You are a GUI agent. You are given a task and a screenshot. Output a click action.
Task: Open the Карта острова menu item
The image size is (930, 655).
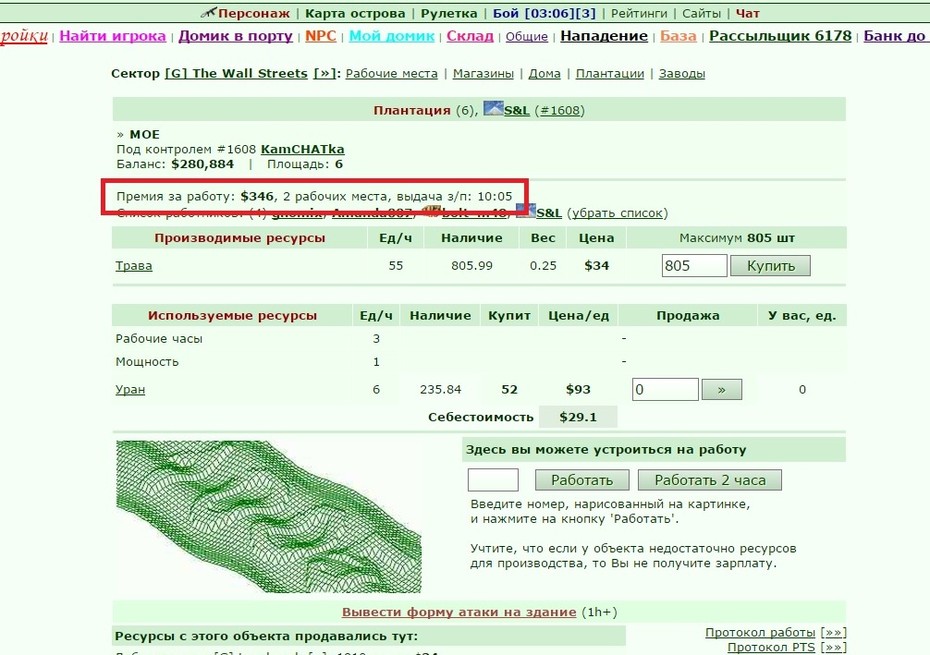pyautogui.click(x=355, y=13)
